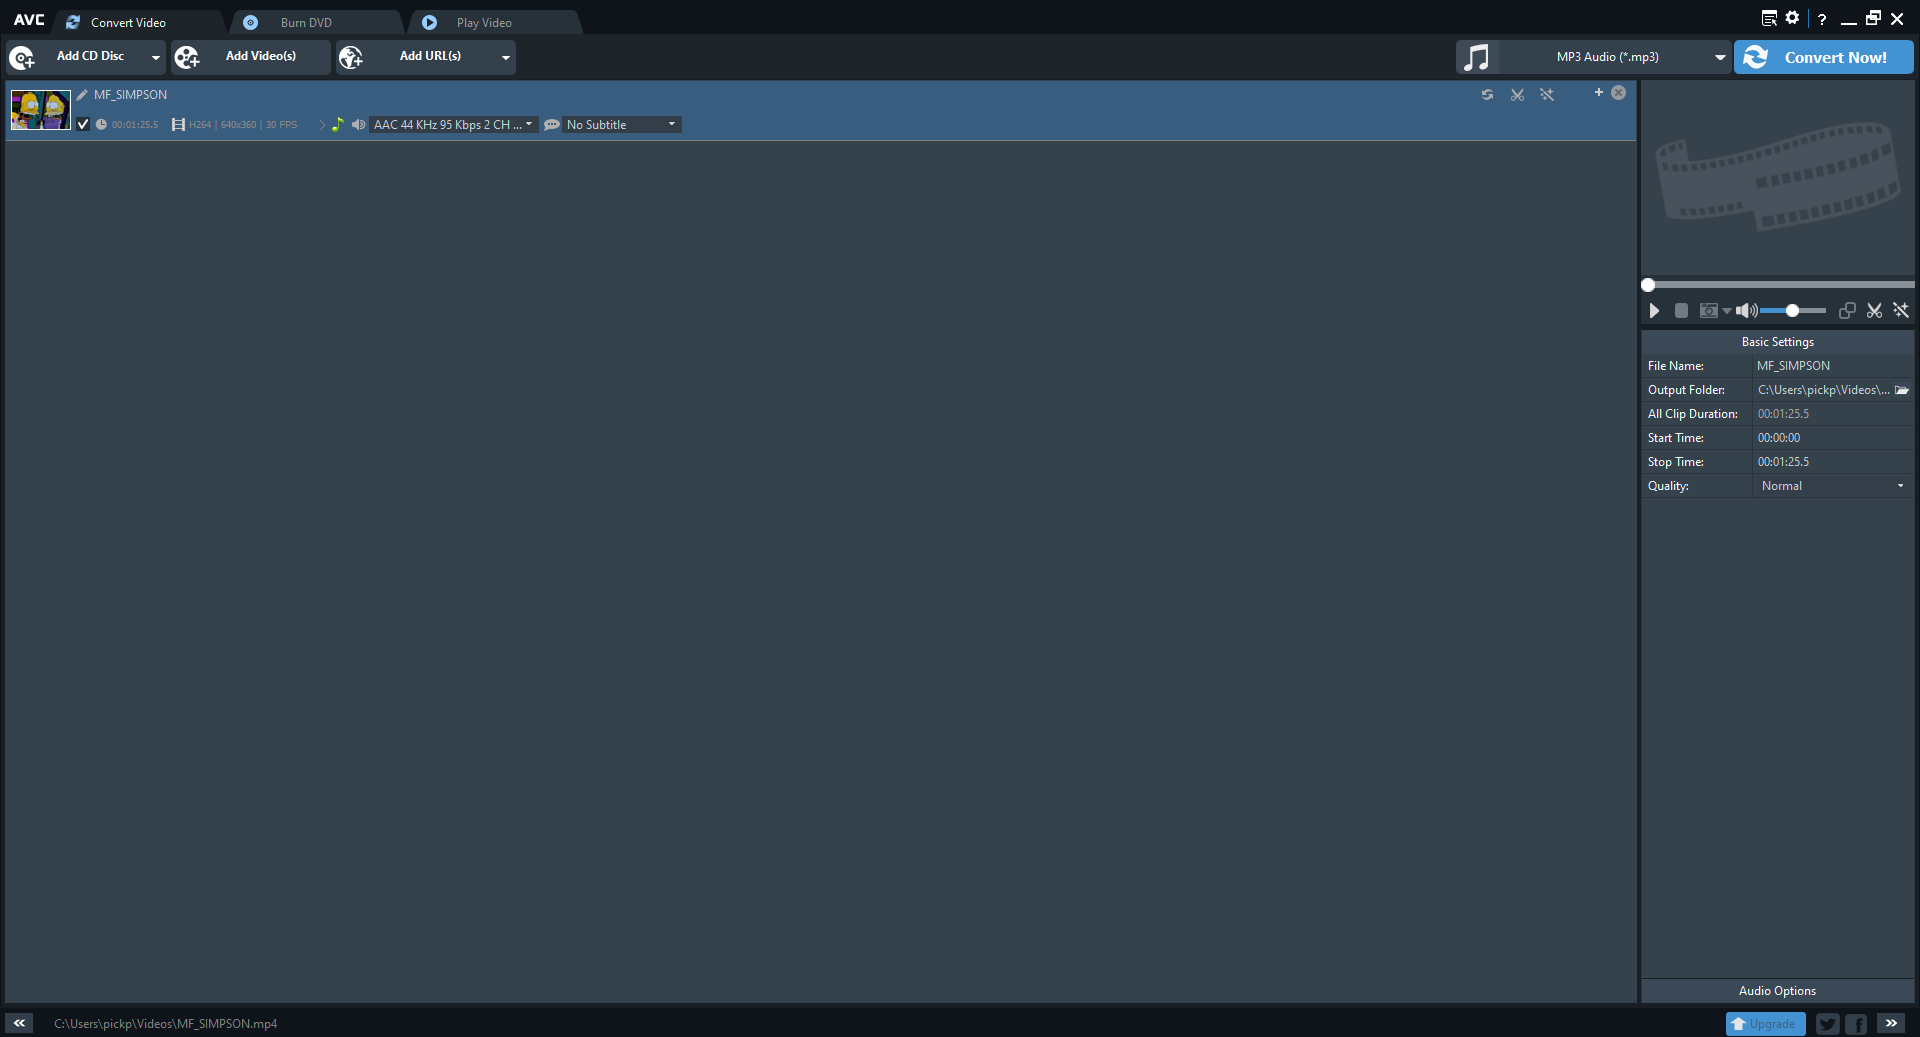Switch to the Burn DVD tab
This screenshot has width=1920, height=1037.
(x=308, y=21)
